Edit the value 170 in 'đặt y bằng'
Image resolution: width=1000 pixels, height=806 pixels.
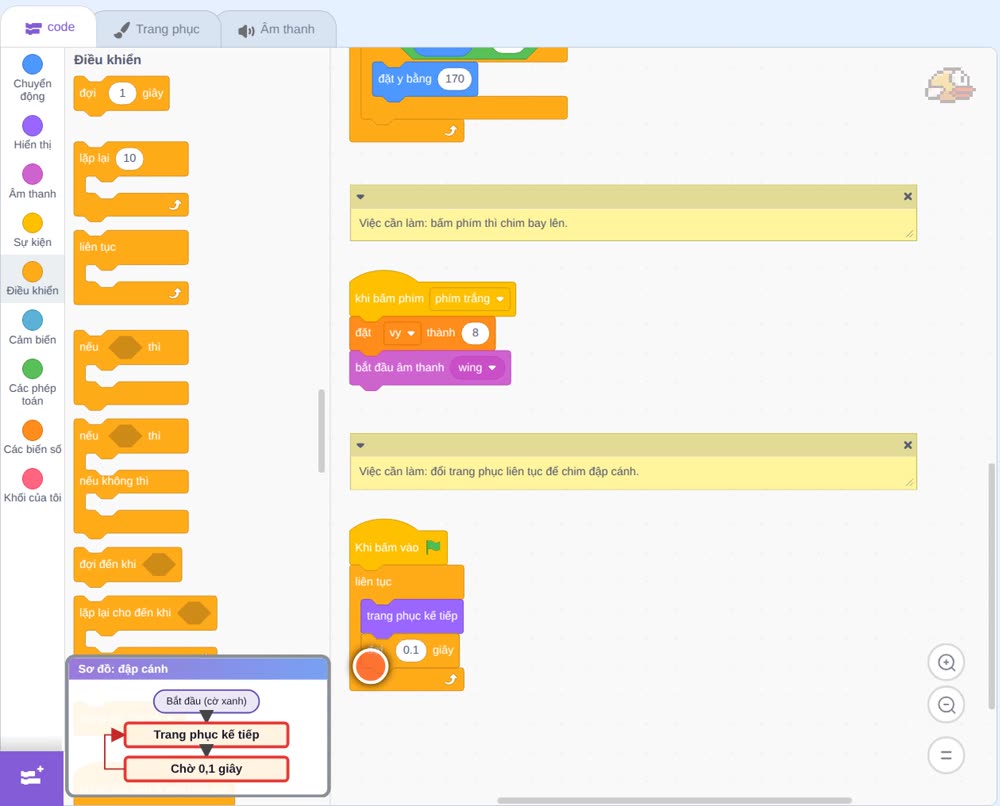[455, 79]
